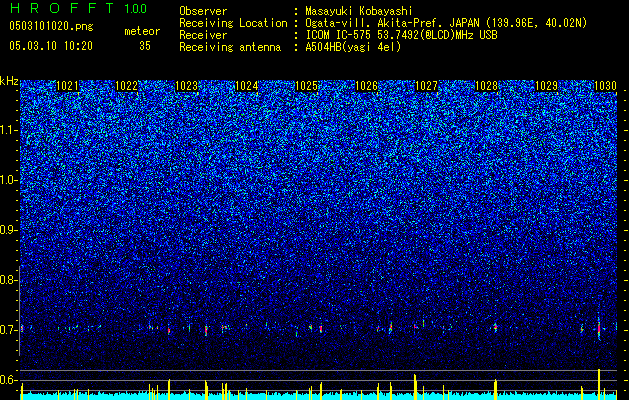Click the 'Observer' field label

click(203, 11)
